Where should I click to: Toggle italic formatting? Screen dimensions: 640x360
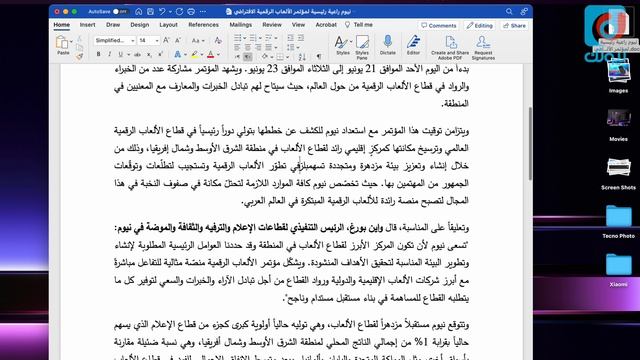pyautogui.click(x=109, y=54)
